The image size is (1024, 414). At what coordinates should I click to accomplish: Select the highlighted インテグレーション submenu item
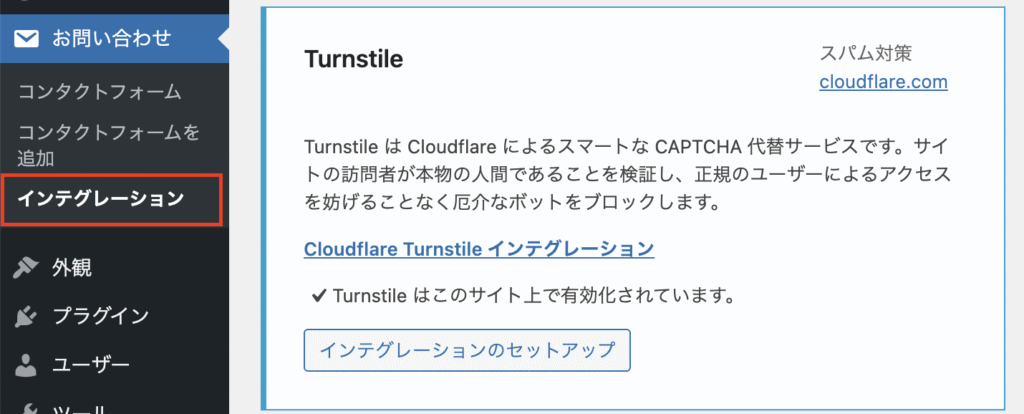[101, 199]
